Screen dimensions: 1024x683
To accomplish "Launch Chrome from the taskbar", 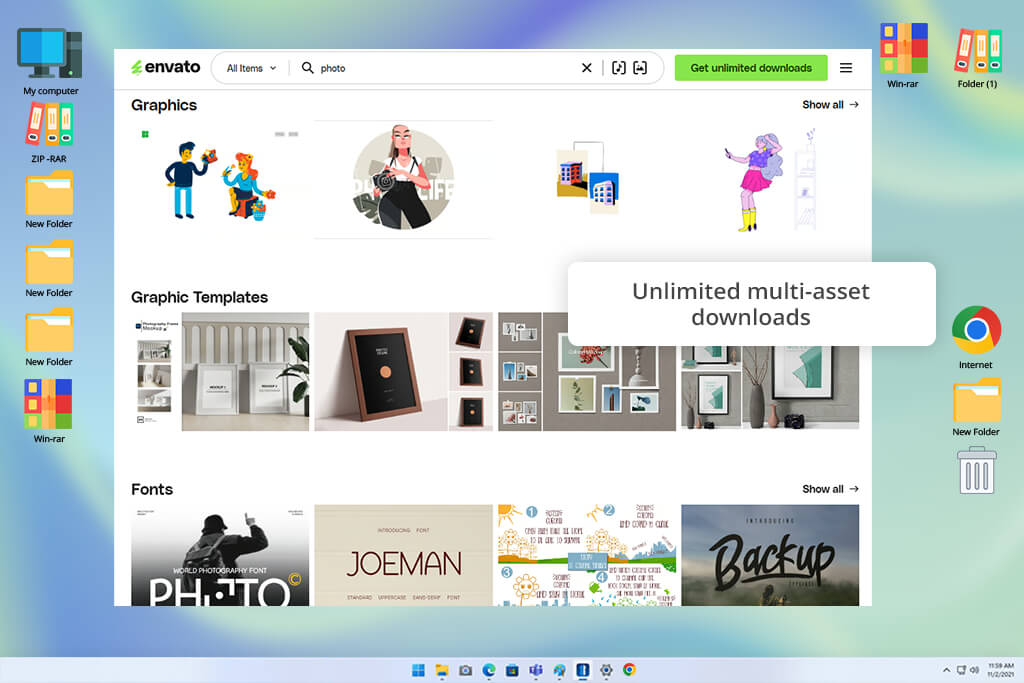I will click(630, 669).
